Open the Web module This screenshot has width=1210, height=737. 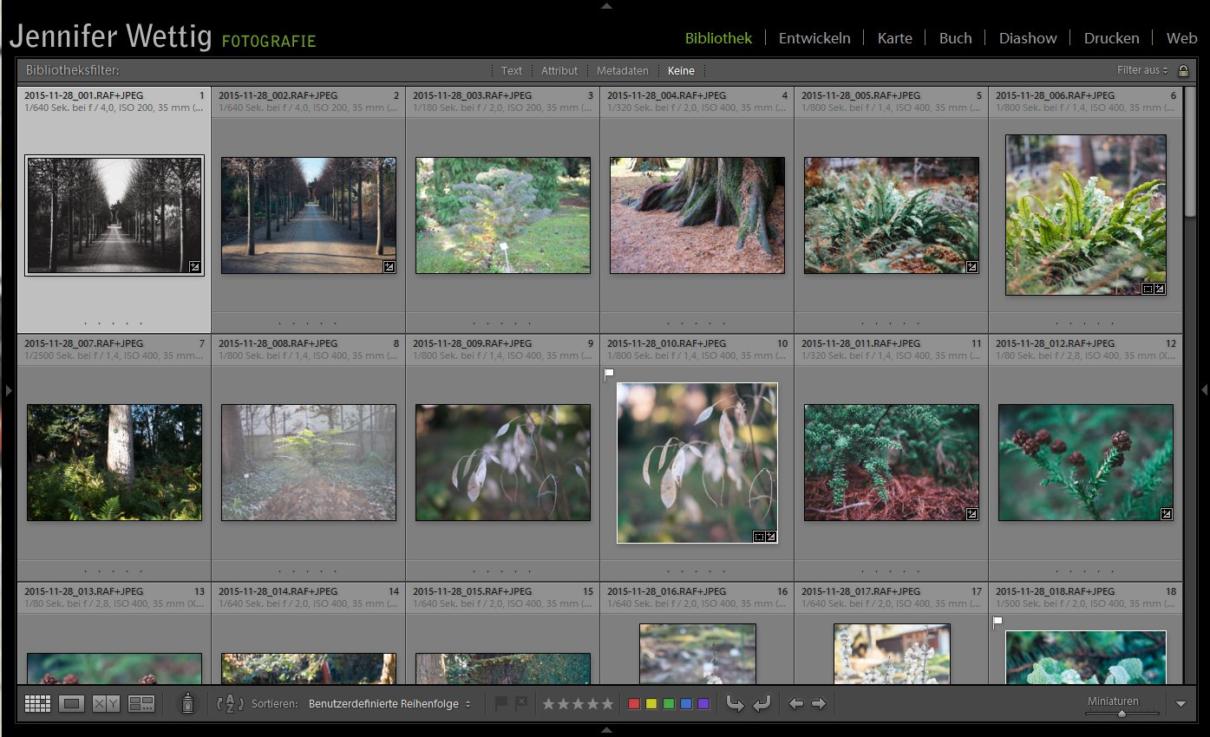(1181, 38)
